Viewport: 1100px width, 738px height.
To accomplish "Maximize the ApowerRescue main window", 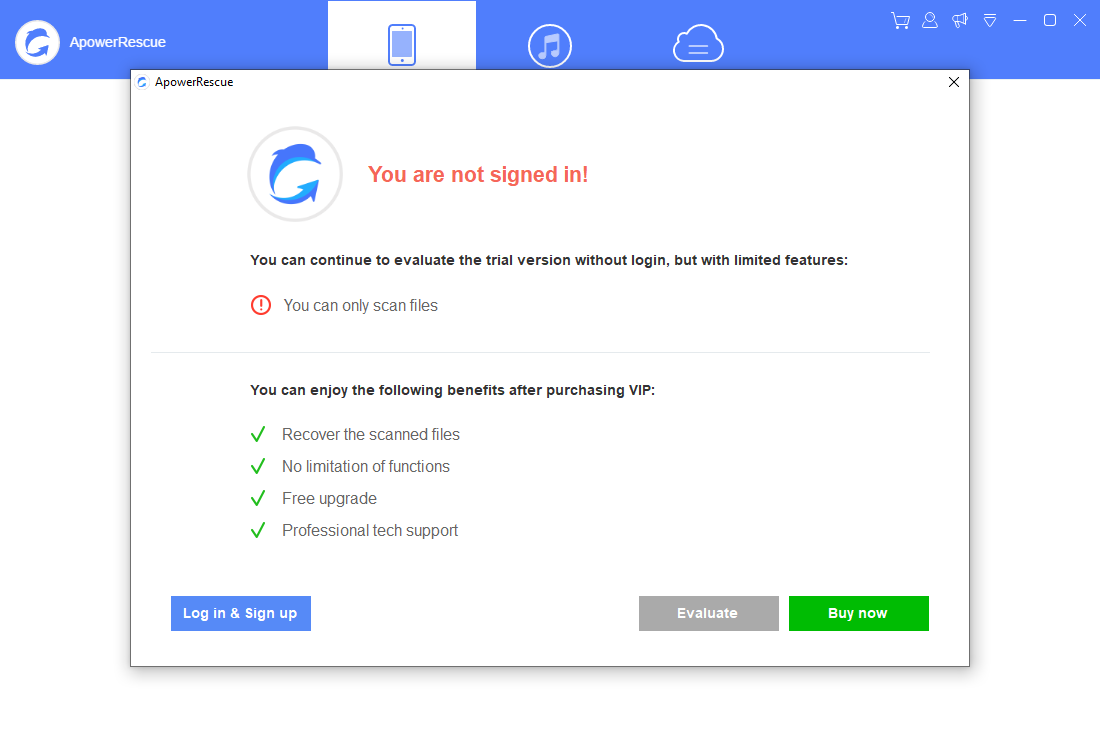I will [x=1050, y=20].
